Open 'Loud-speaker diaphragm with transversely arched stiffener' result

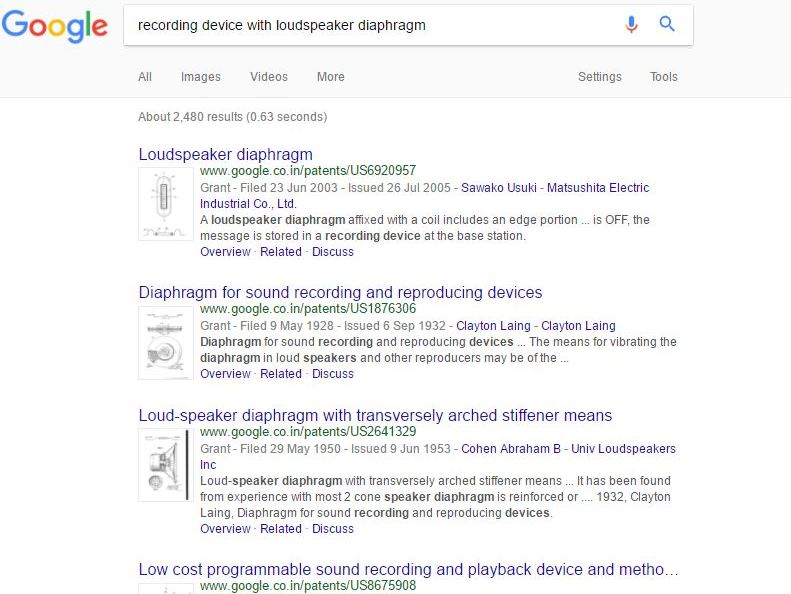[x=375, y=416]
